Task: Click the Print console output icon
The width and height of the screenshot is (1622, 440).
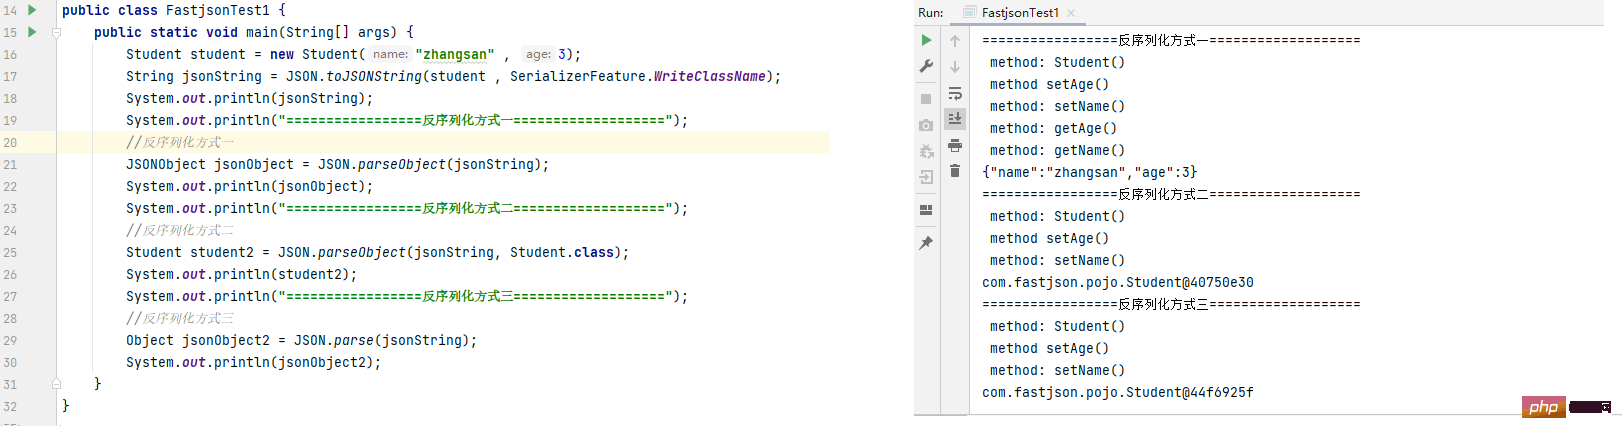Action: click(955, 145)
